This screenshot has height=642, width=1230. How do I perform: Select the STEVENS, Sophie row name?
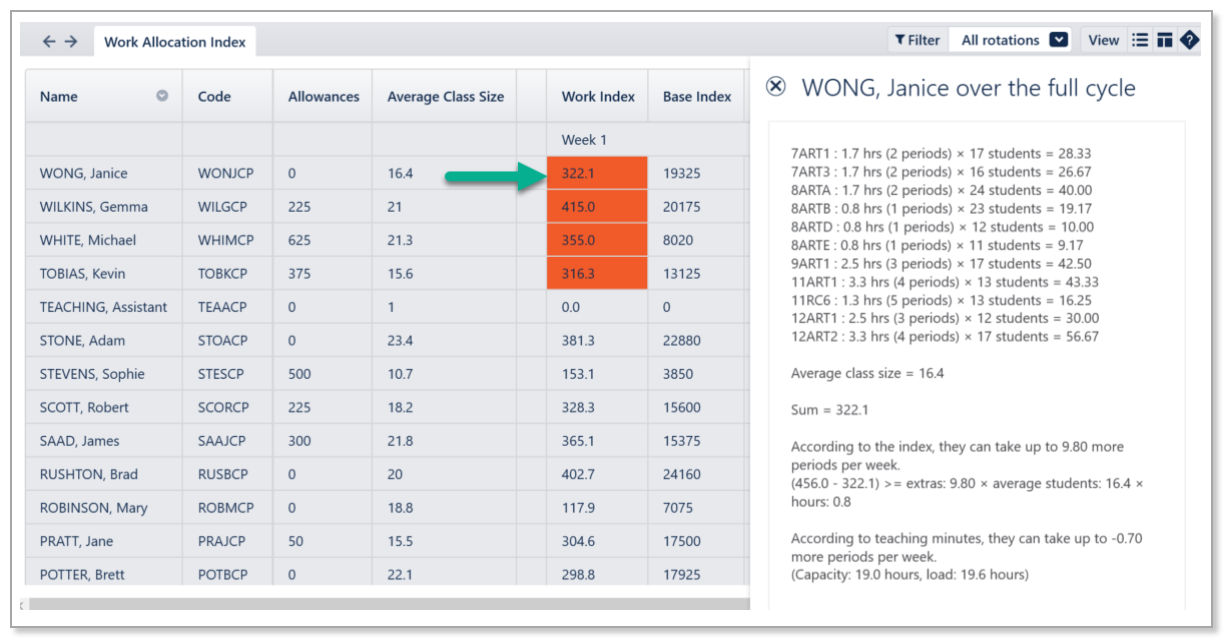pos(92,374)
